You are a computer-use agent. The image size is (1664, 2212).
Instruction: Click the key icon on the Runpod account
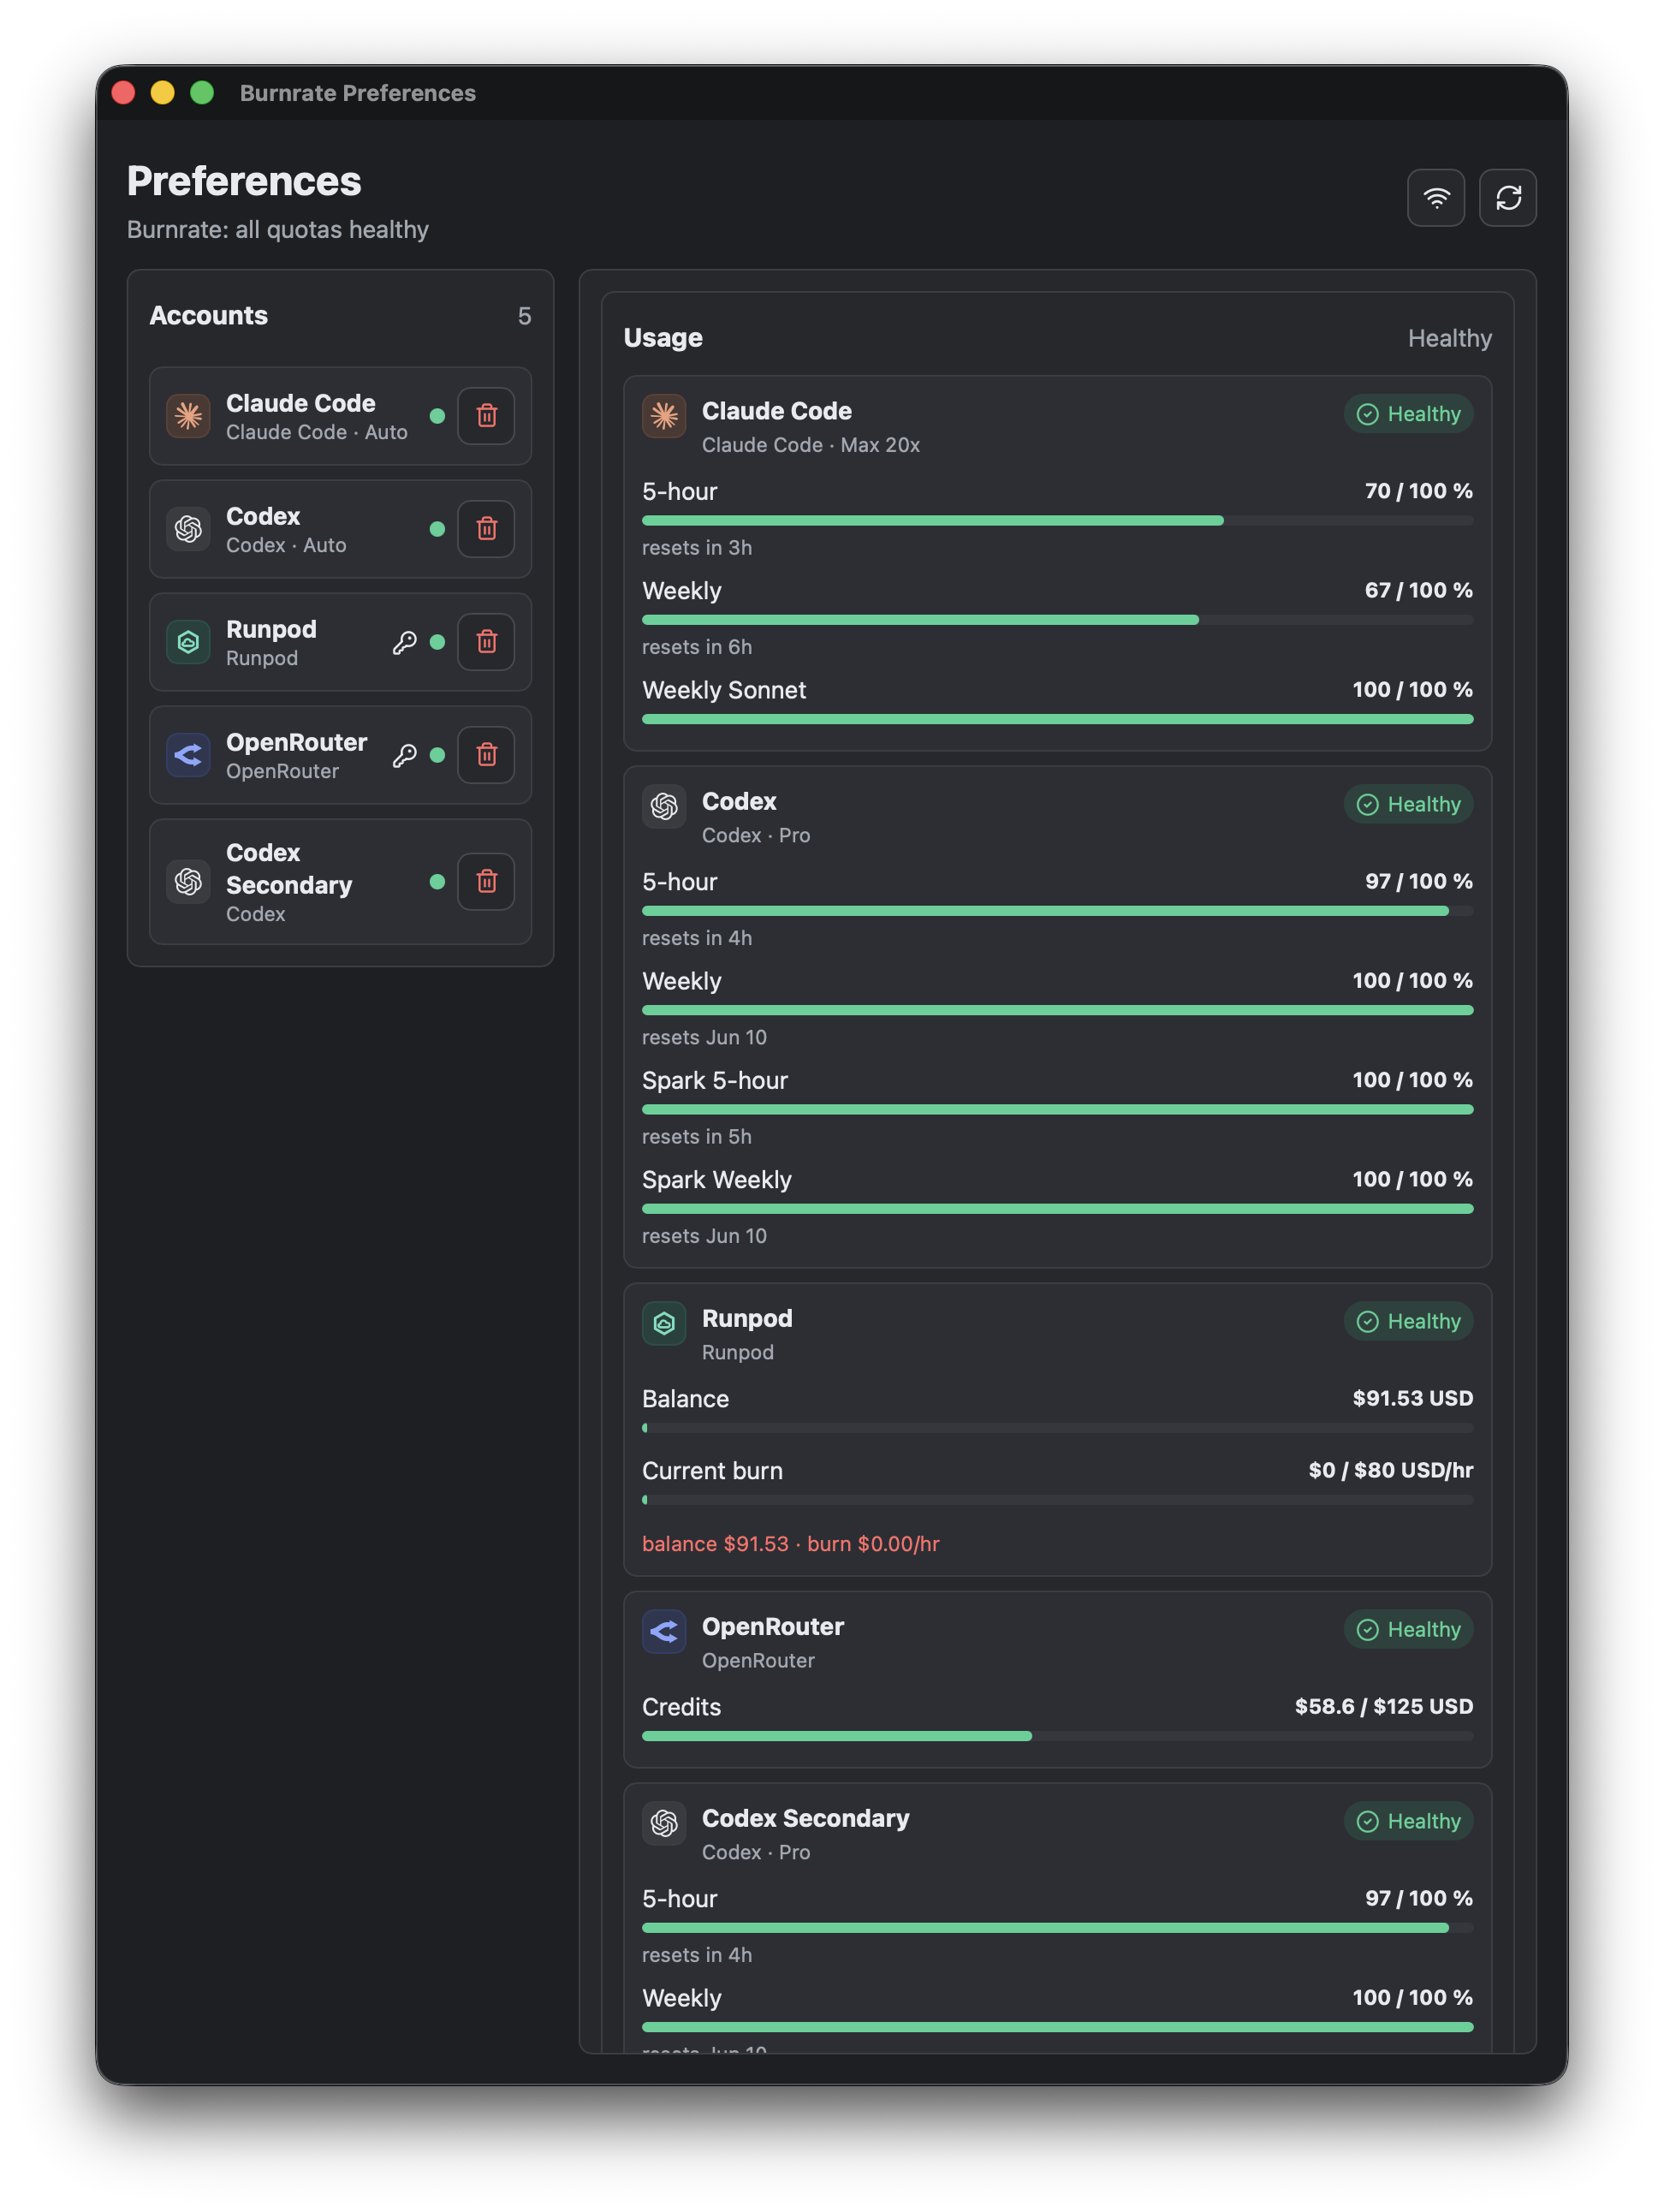[x=404, y=642]
